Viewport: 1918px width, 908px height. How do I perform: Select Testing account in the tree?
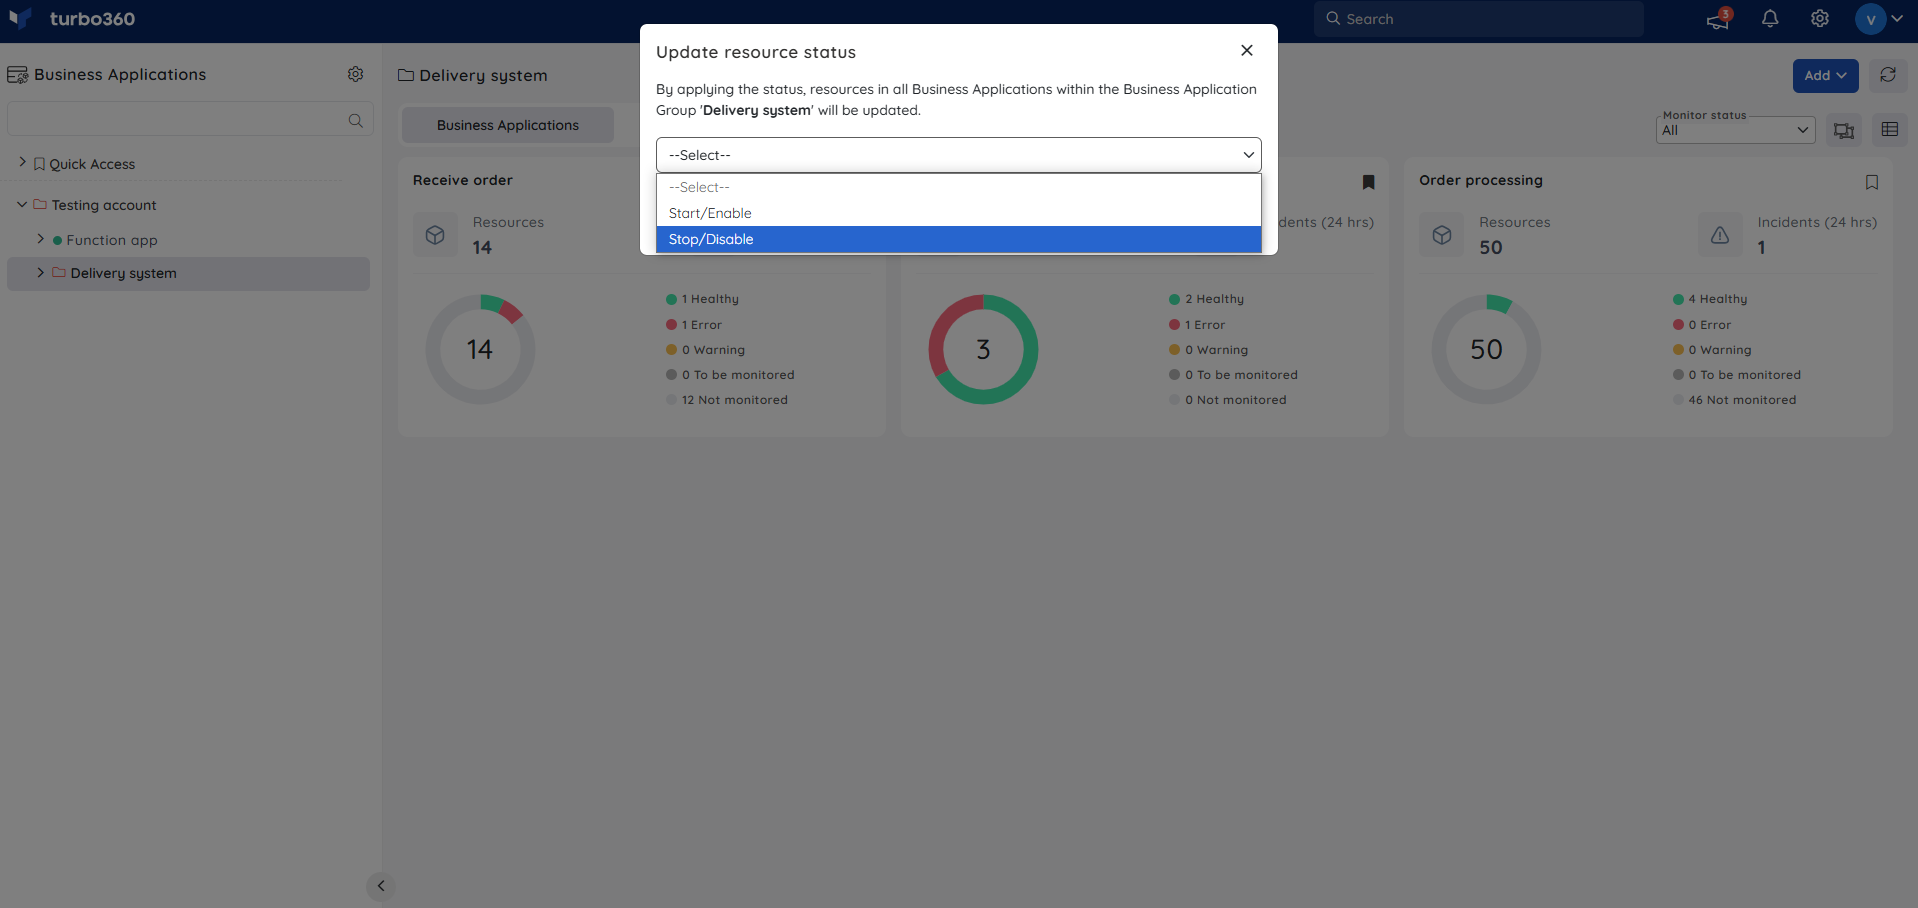point(104,205)
